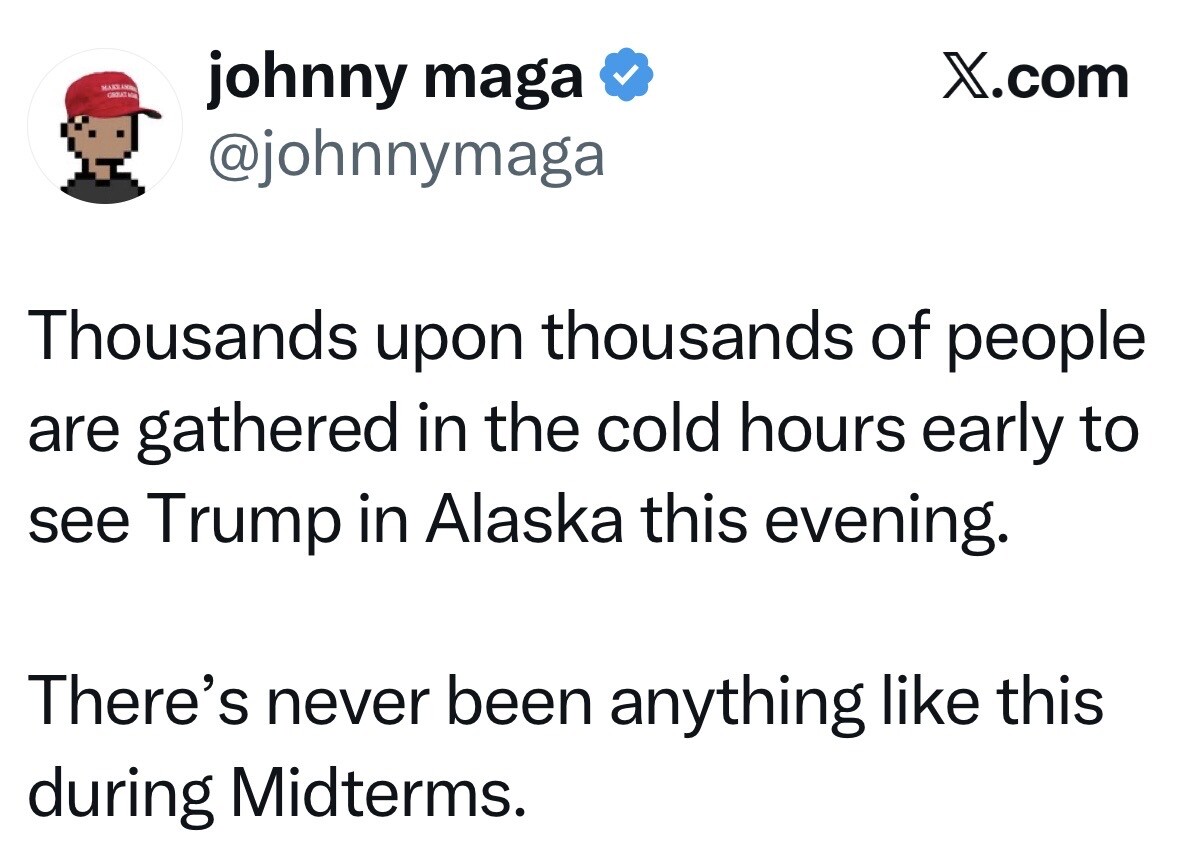Click the X.com watermark text
The width and height of the screenshot is (1179, 843).
(x=1036, y=78)
